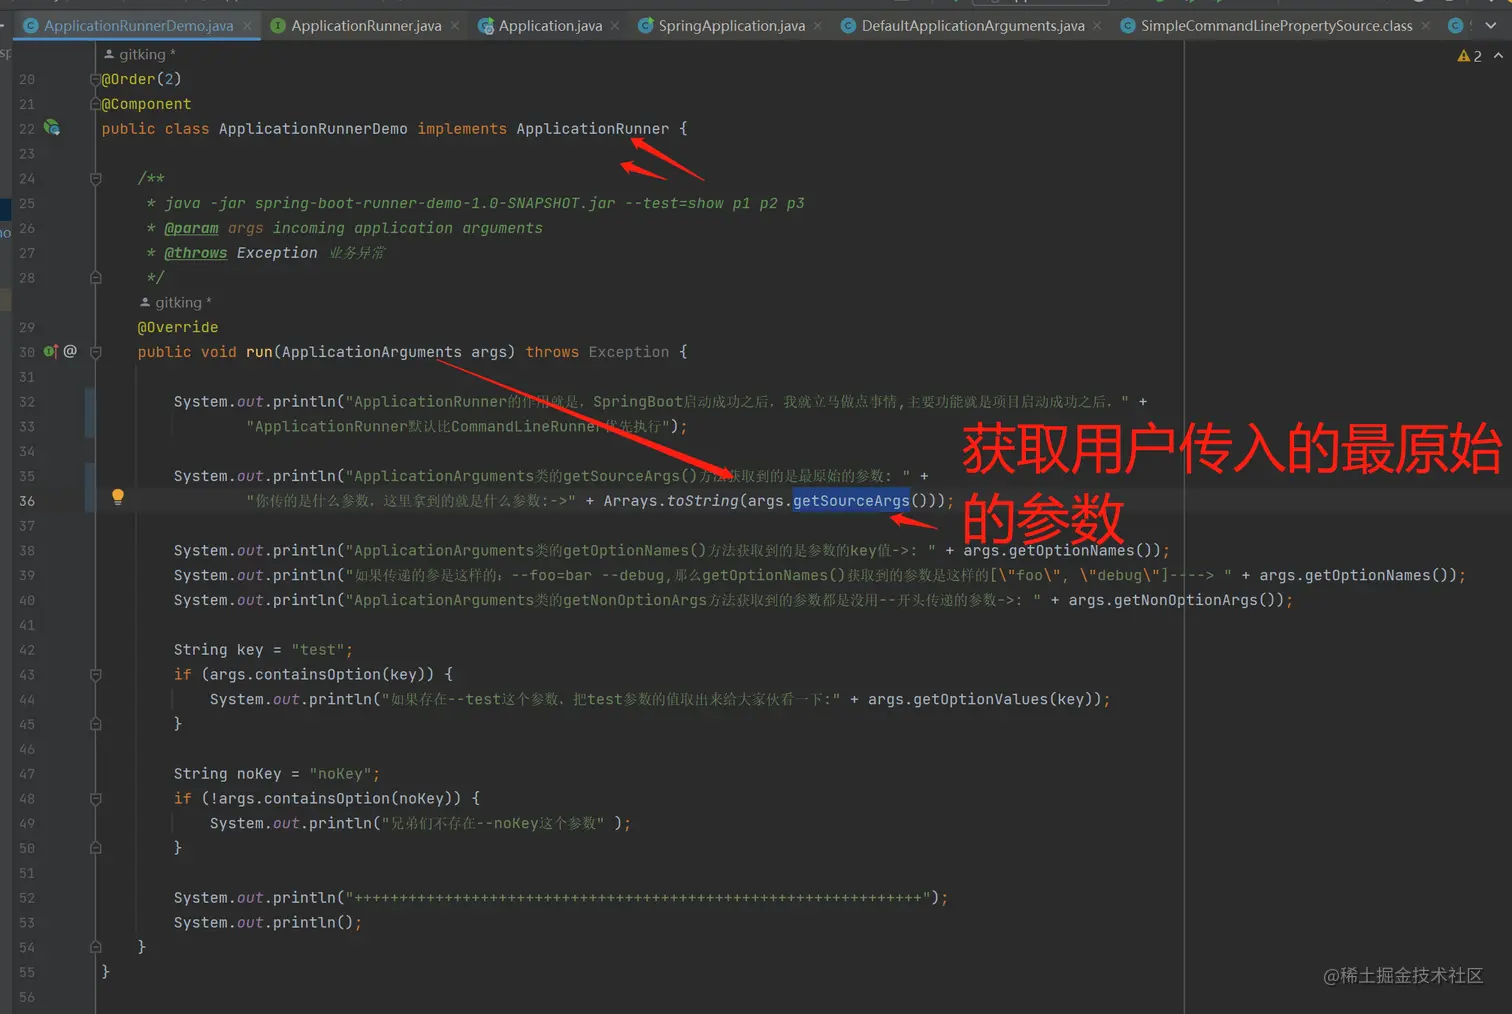
Task: Click the gitking author hint above @Override
Action: (x=175, y=302)
